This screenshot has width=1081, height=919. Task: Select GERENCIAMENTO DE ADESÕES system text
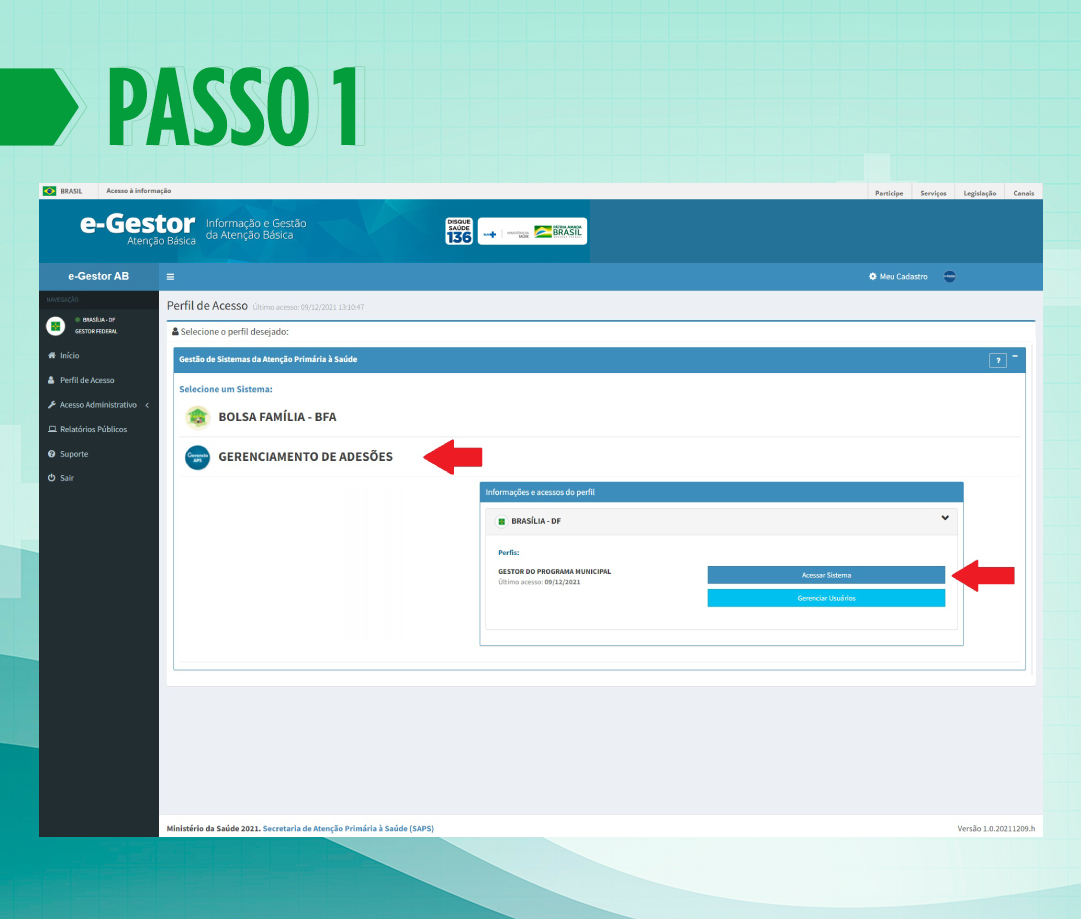point(305,457)
